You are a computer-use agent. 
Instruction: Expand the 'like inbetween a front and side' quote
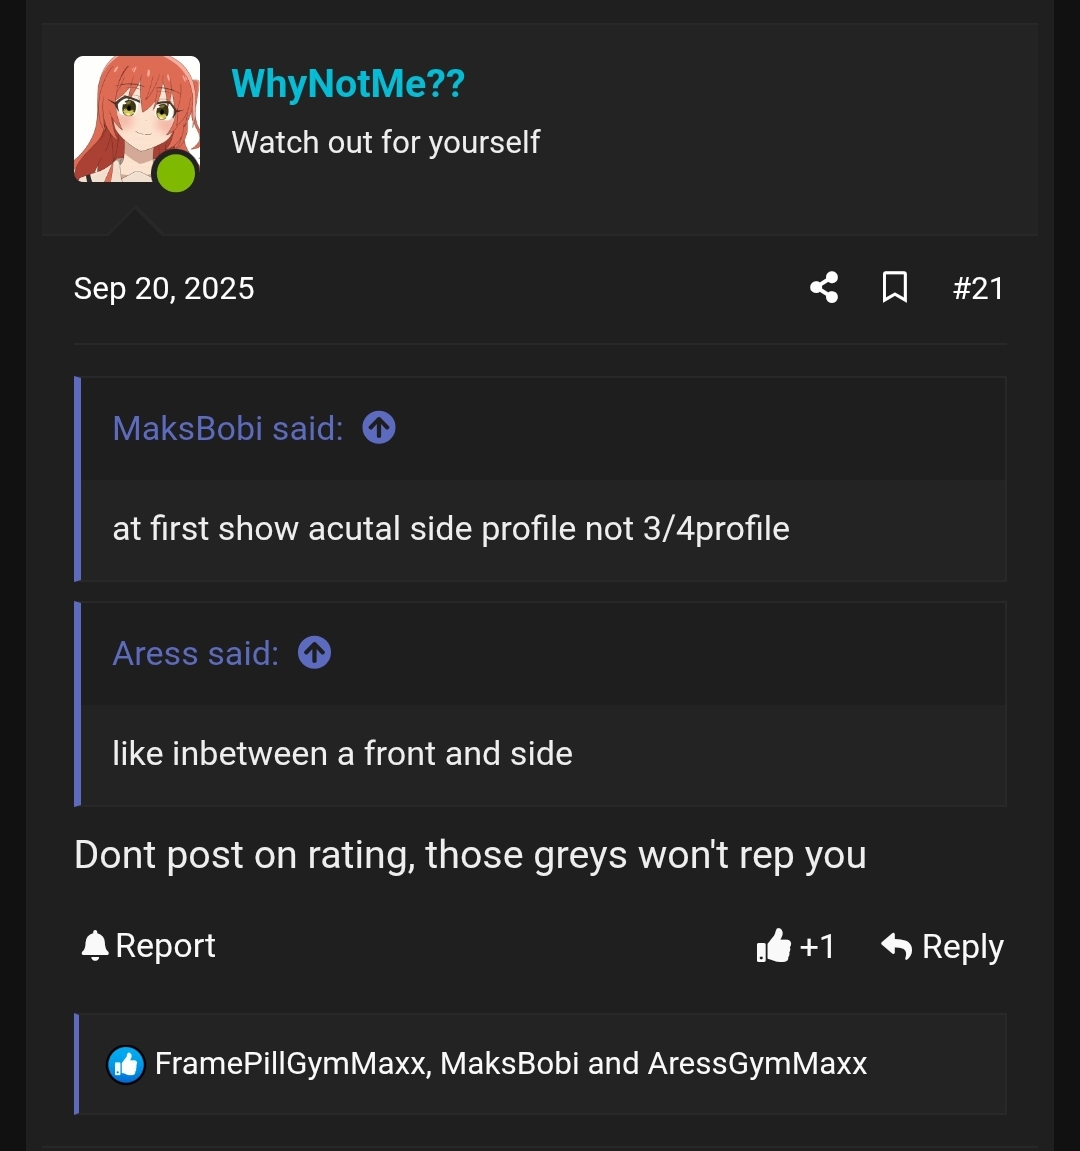tap(342, 754)
